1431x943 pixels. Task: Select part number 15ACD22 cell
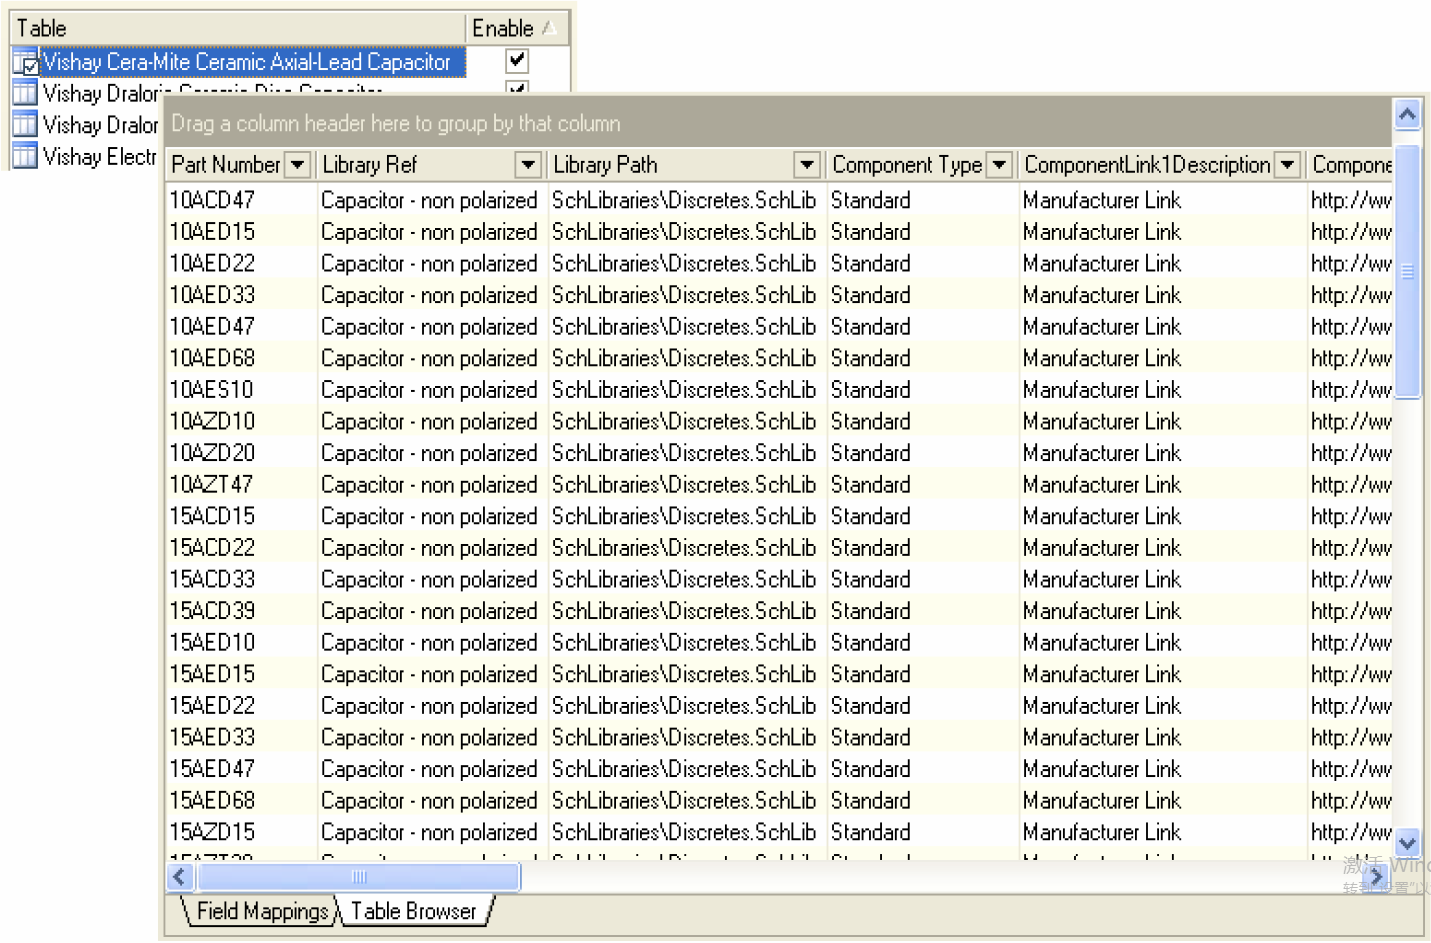click(x=241, y=547)
